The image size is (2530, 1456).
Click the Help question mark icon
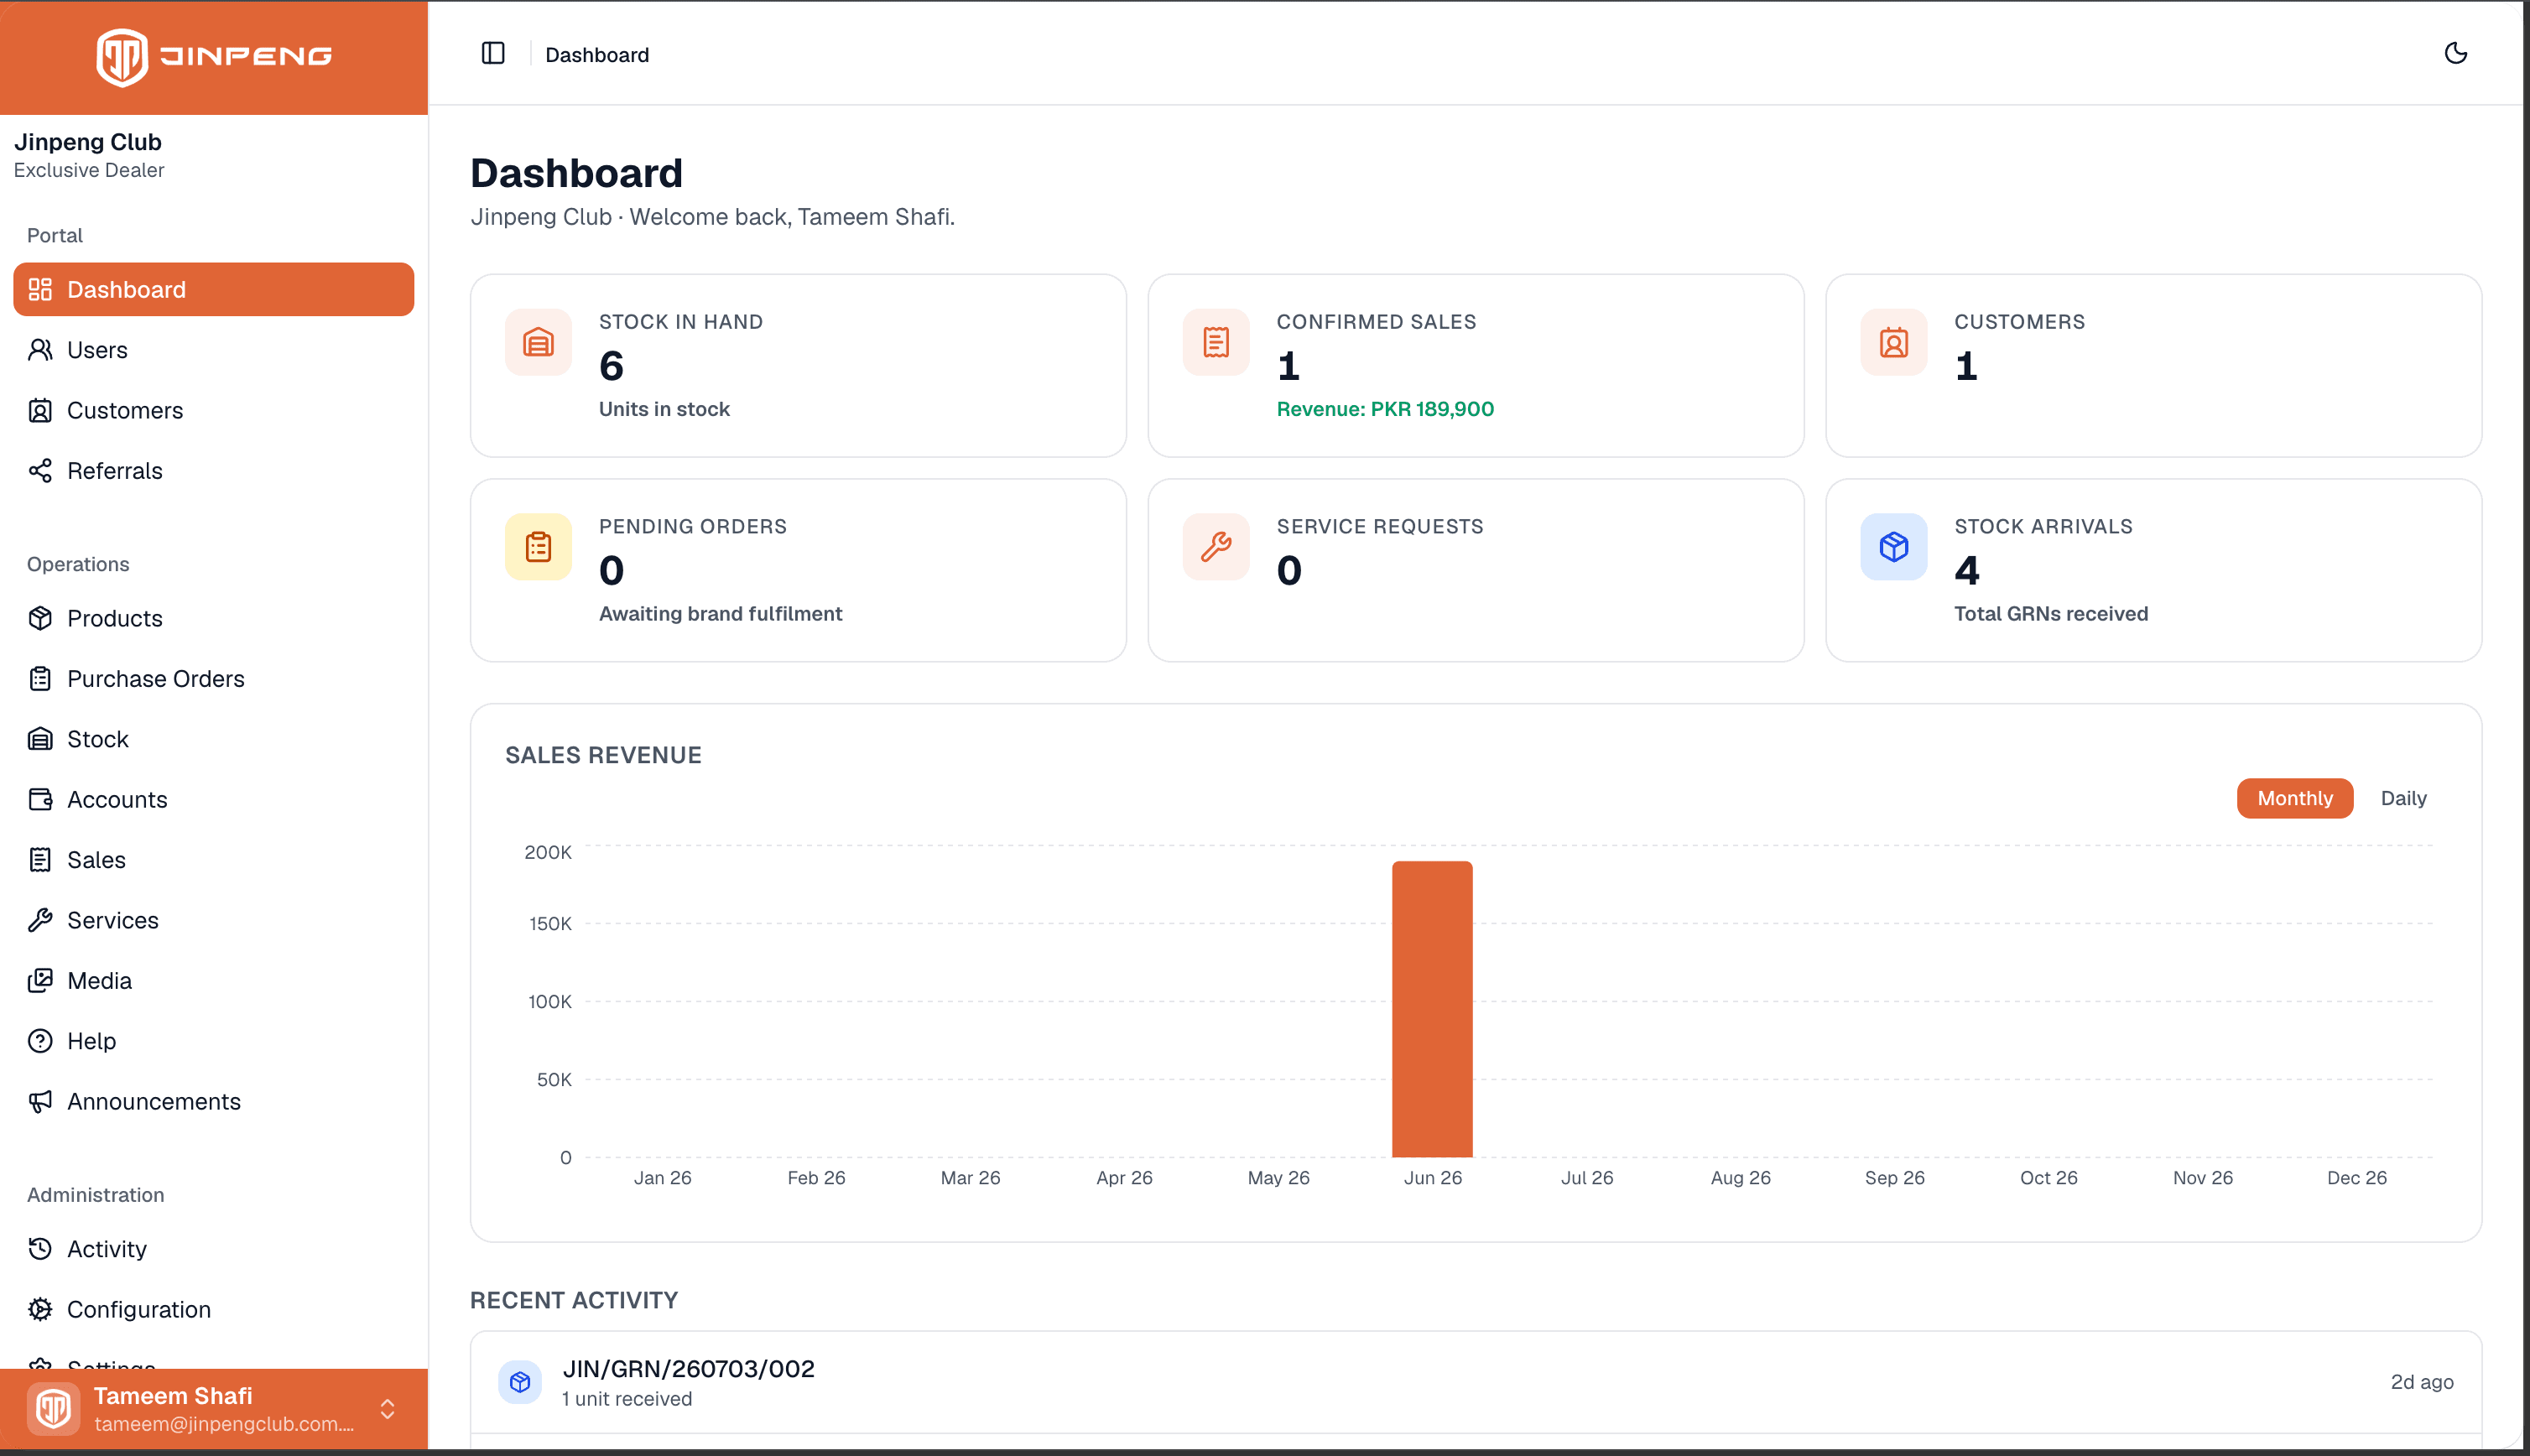(x=40, y=1041)
